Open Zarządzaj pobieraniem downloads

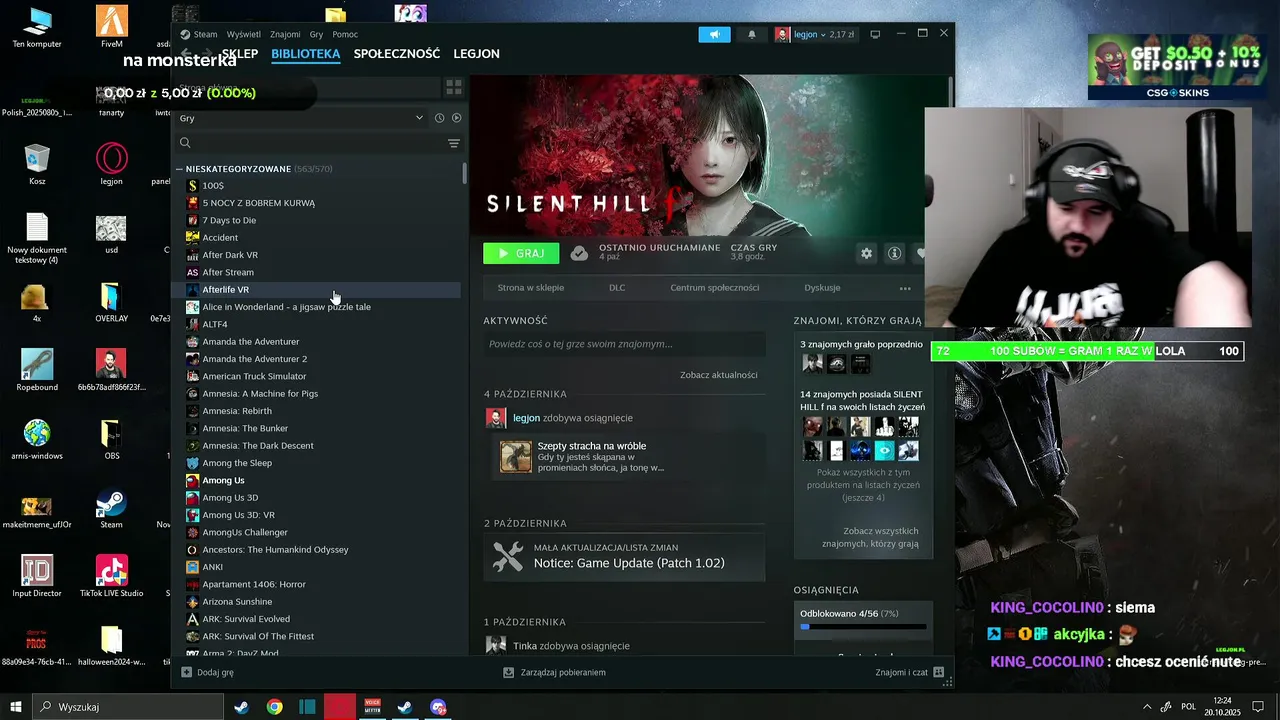554,673
